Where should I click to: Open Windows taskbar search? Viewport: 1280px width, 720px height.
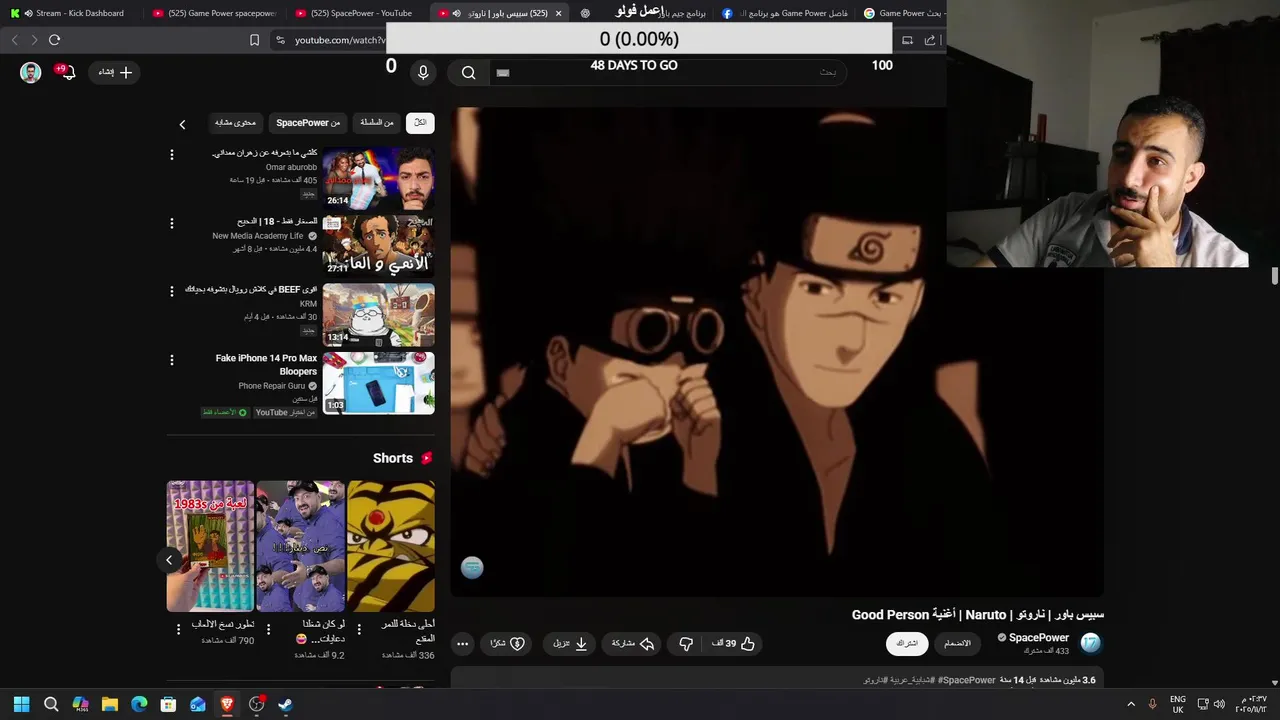coord(51,704)
